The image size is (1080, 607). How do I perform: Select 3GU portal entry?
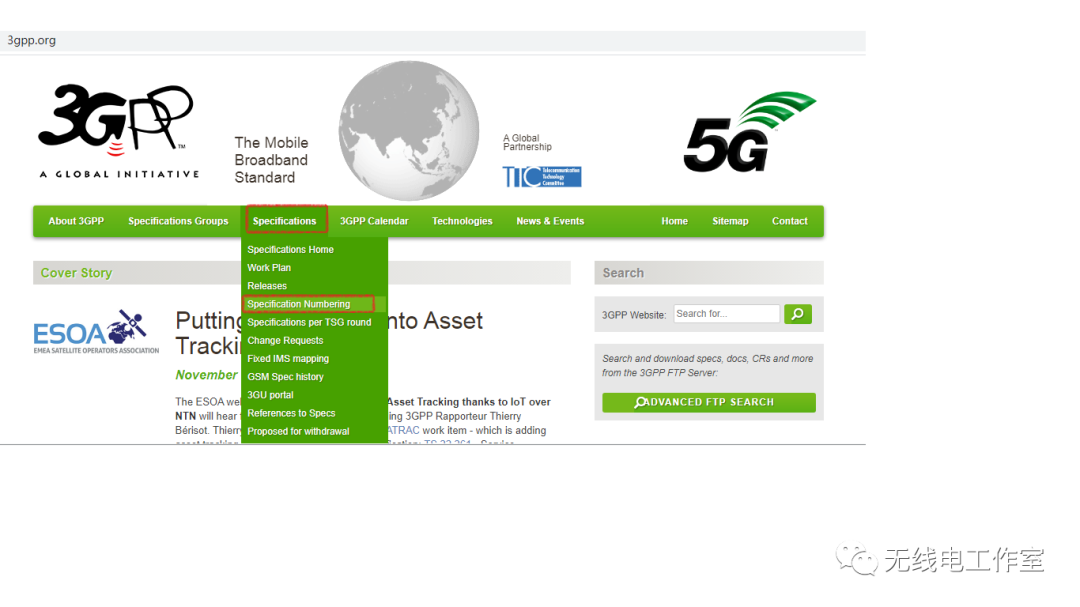270,395
